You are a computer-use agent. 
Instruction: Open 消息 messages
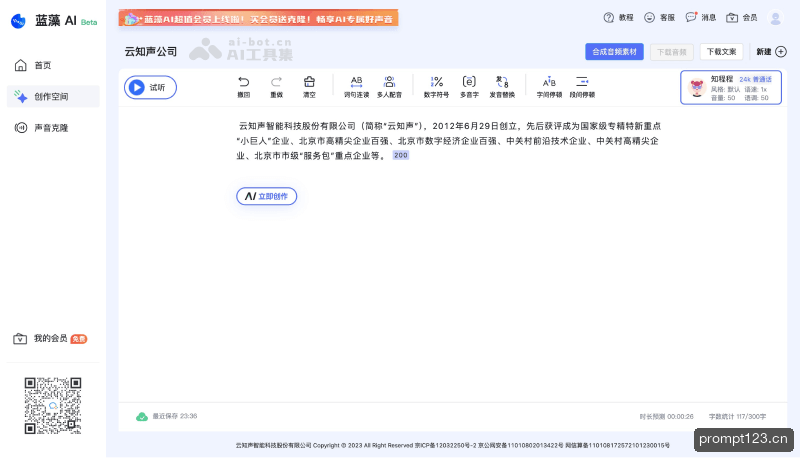click(701, 17)
